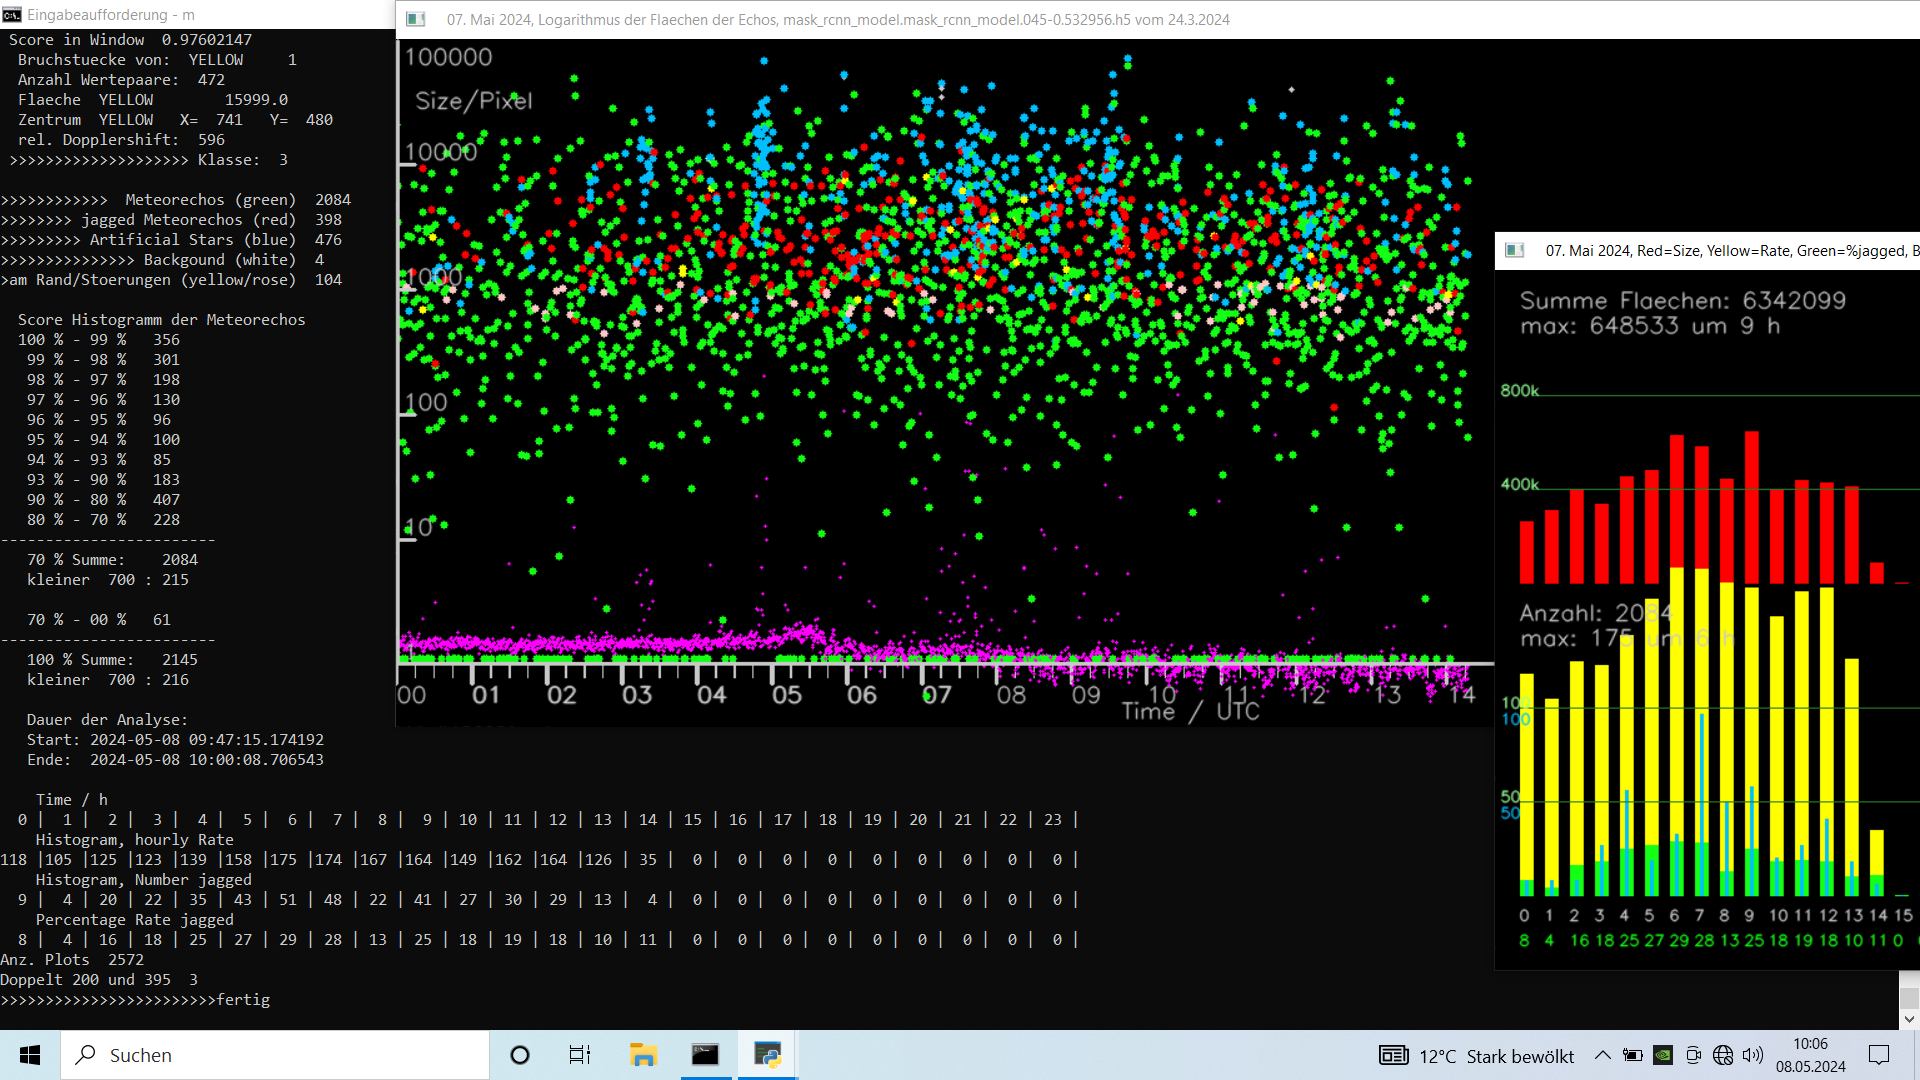Open network globe tray icon

[x=1722, y=1055]
